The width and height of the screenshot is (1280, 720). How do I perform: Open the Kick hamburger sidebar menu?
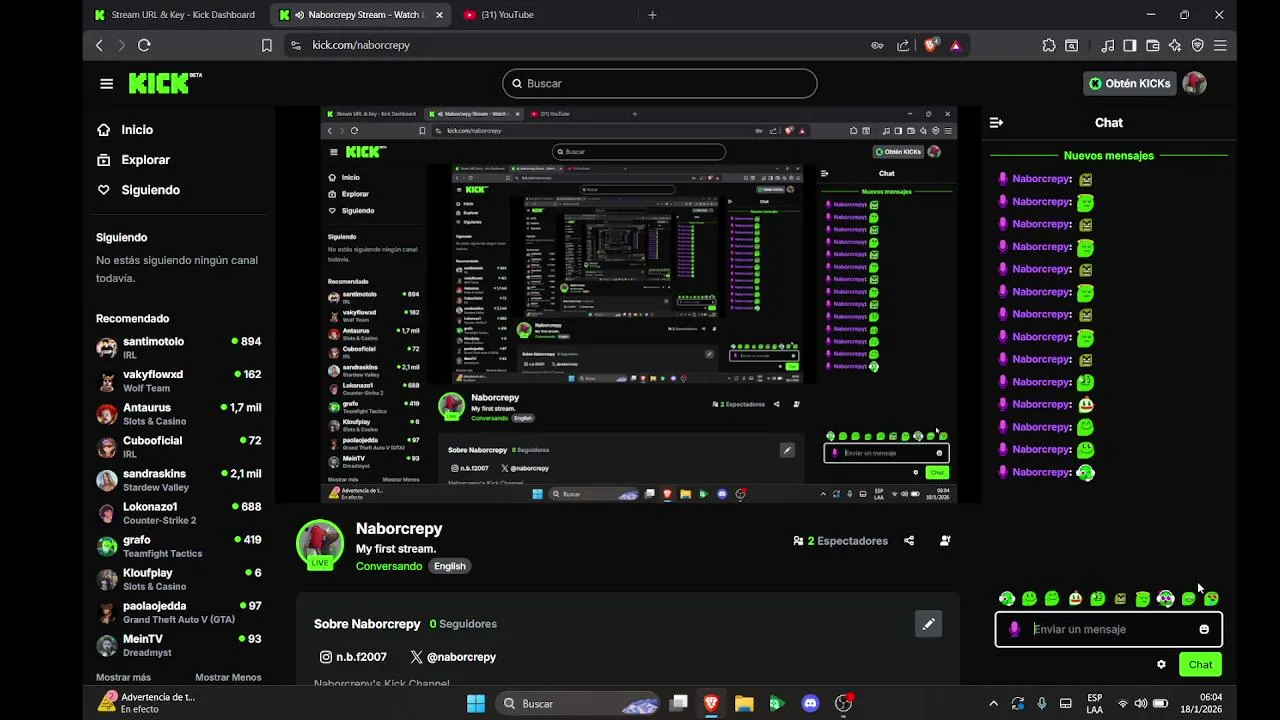(106, 84)
